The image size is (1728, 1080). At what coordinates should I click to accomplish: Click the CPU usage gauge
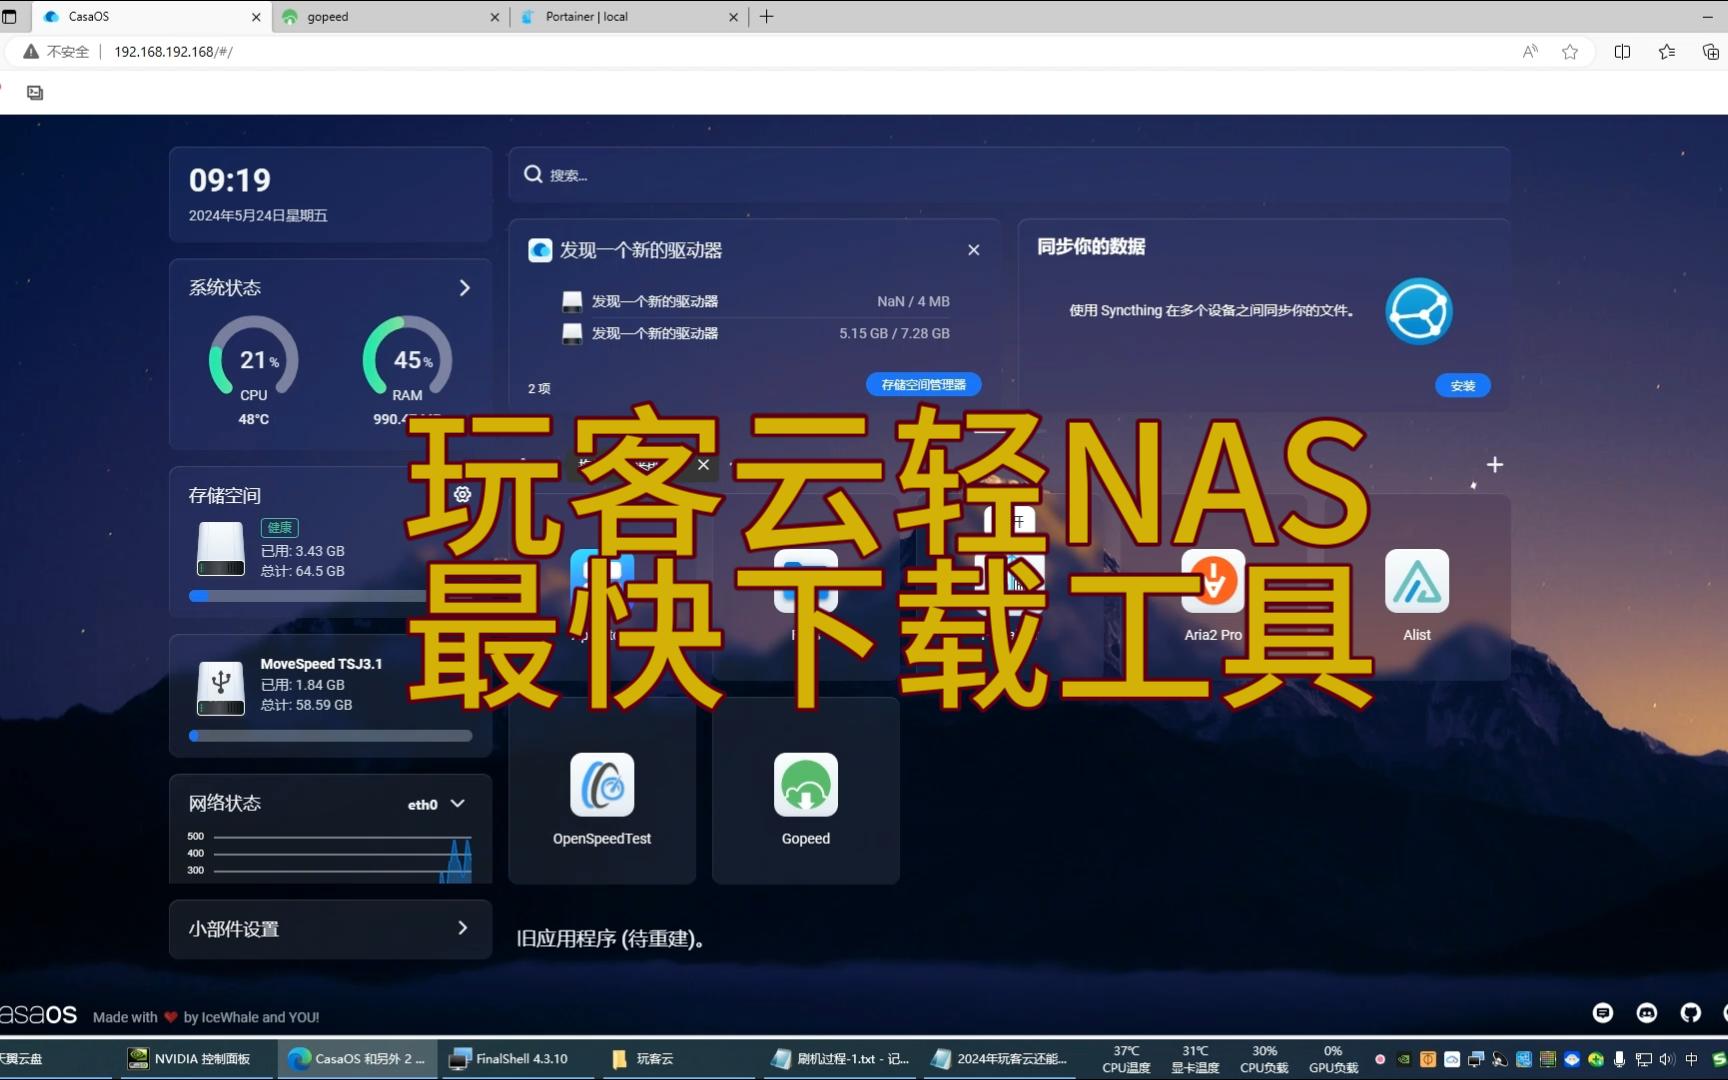pos(253,357)
